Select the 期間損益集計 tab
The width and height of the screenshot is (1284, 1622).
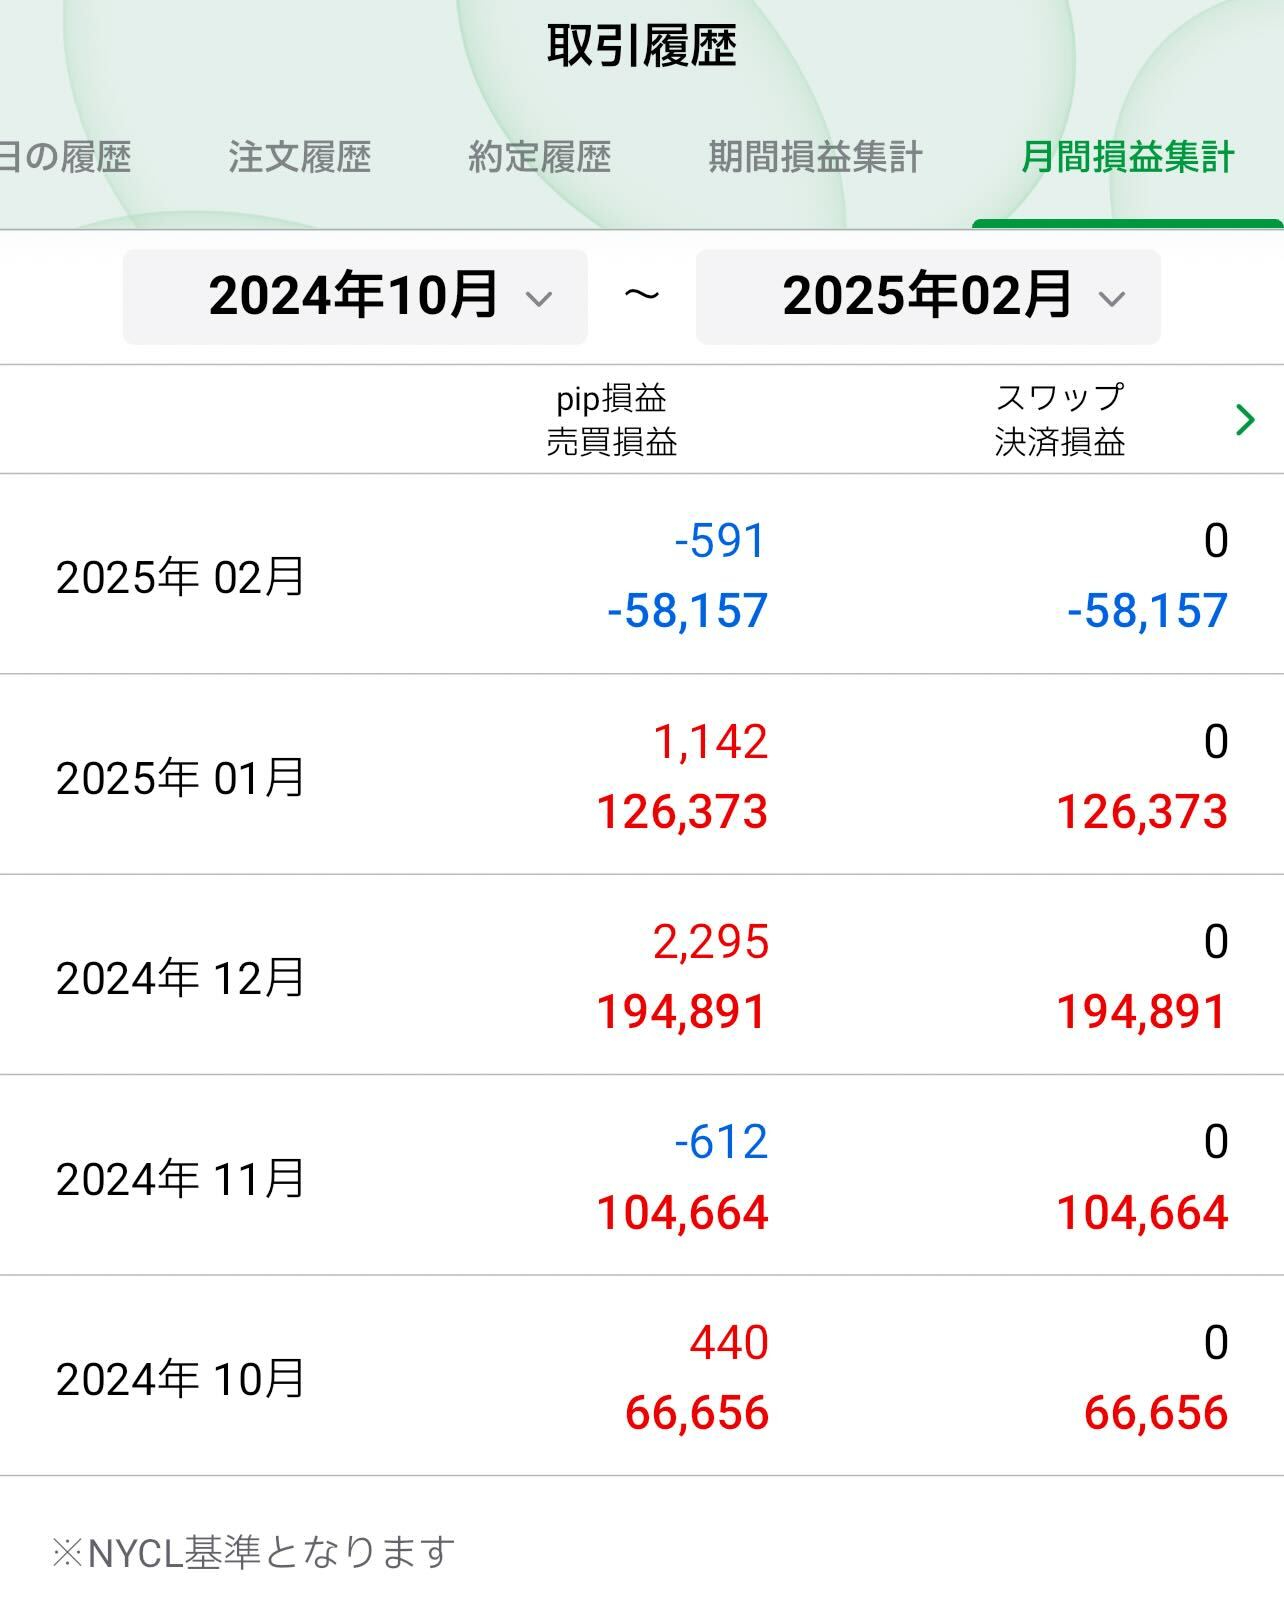[x=815, y=157]
